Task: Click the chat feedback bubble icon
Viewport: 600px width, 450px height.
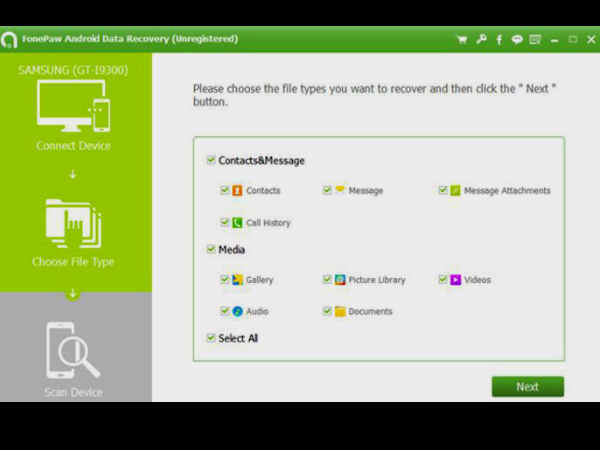Action: point(517,39)
